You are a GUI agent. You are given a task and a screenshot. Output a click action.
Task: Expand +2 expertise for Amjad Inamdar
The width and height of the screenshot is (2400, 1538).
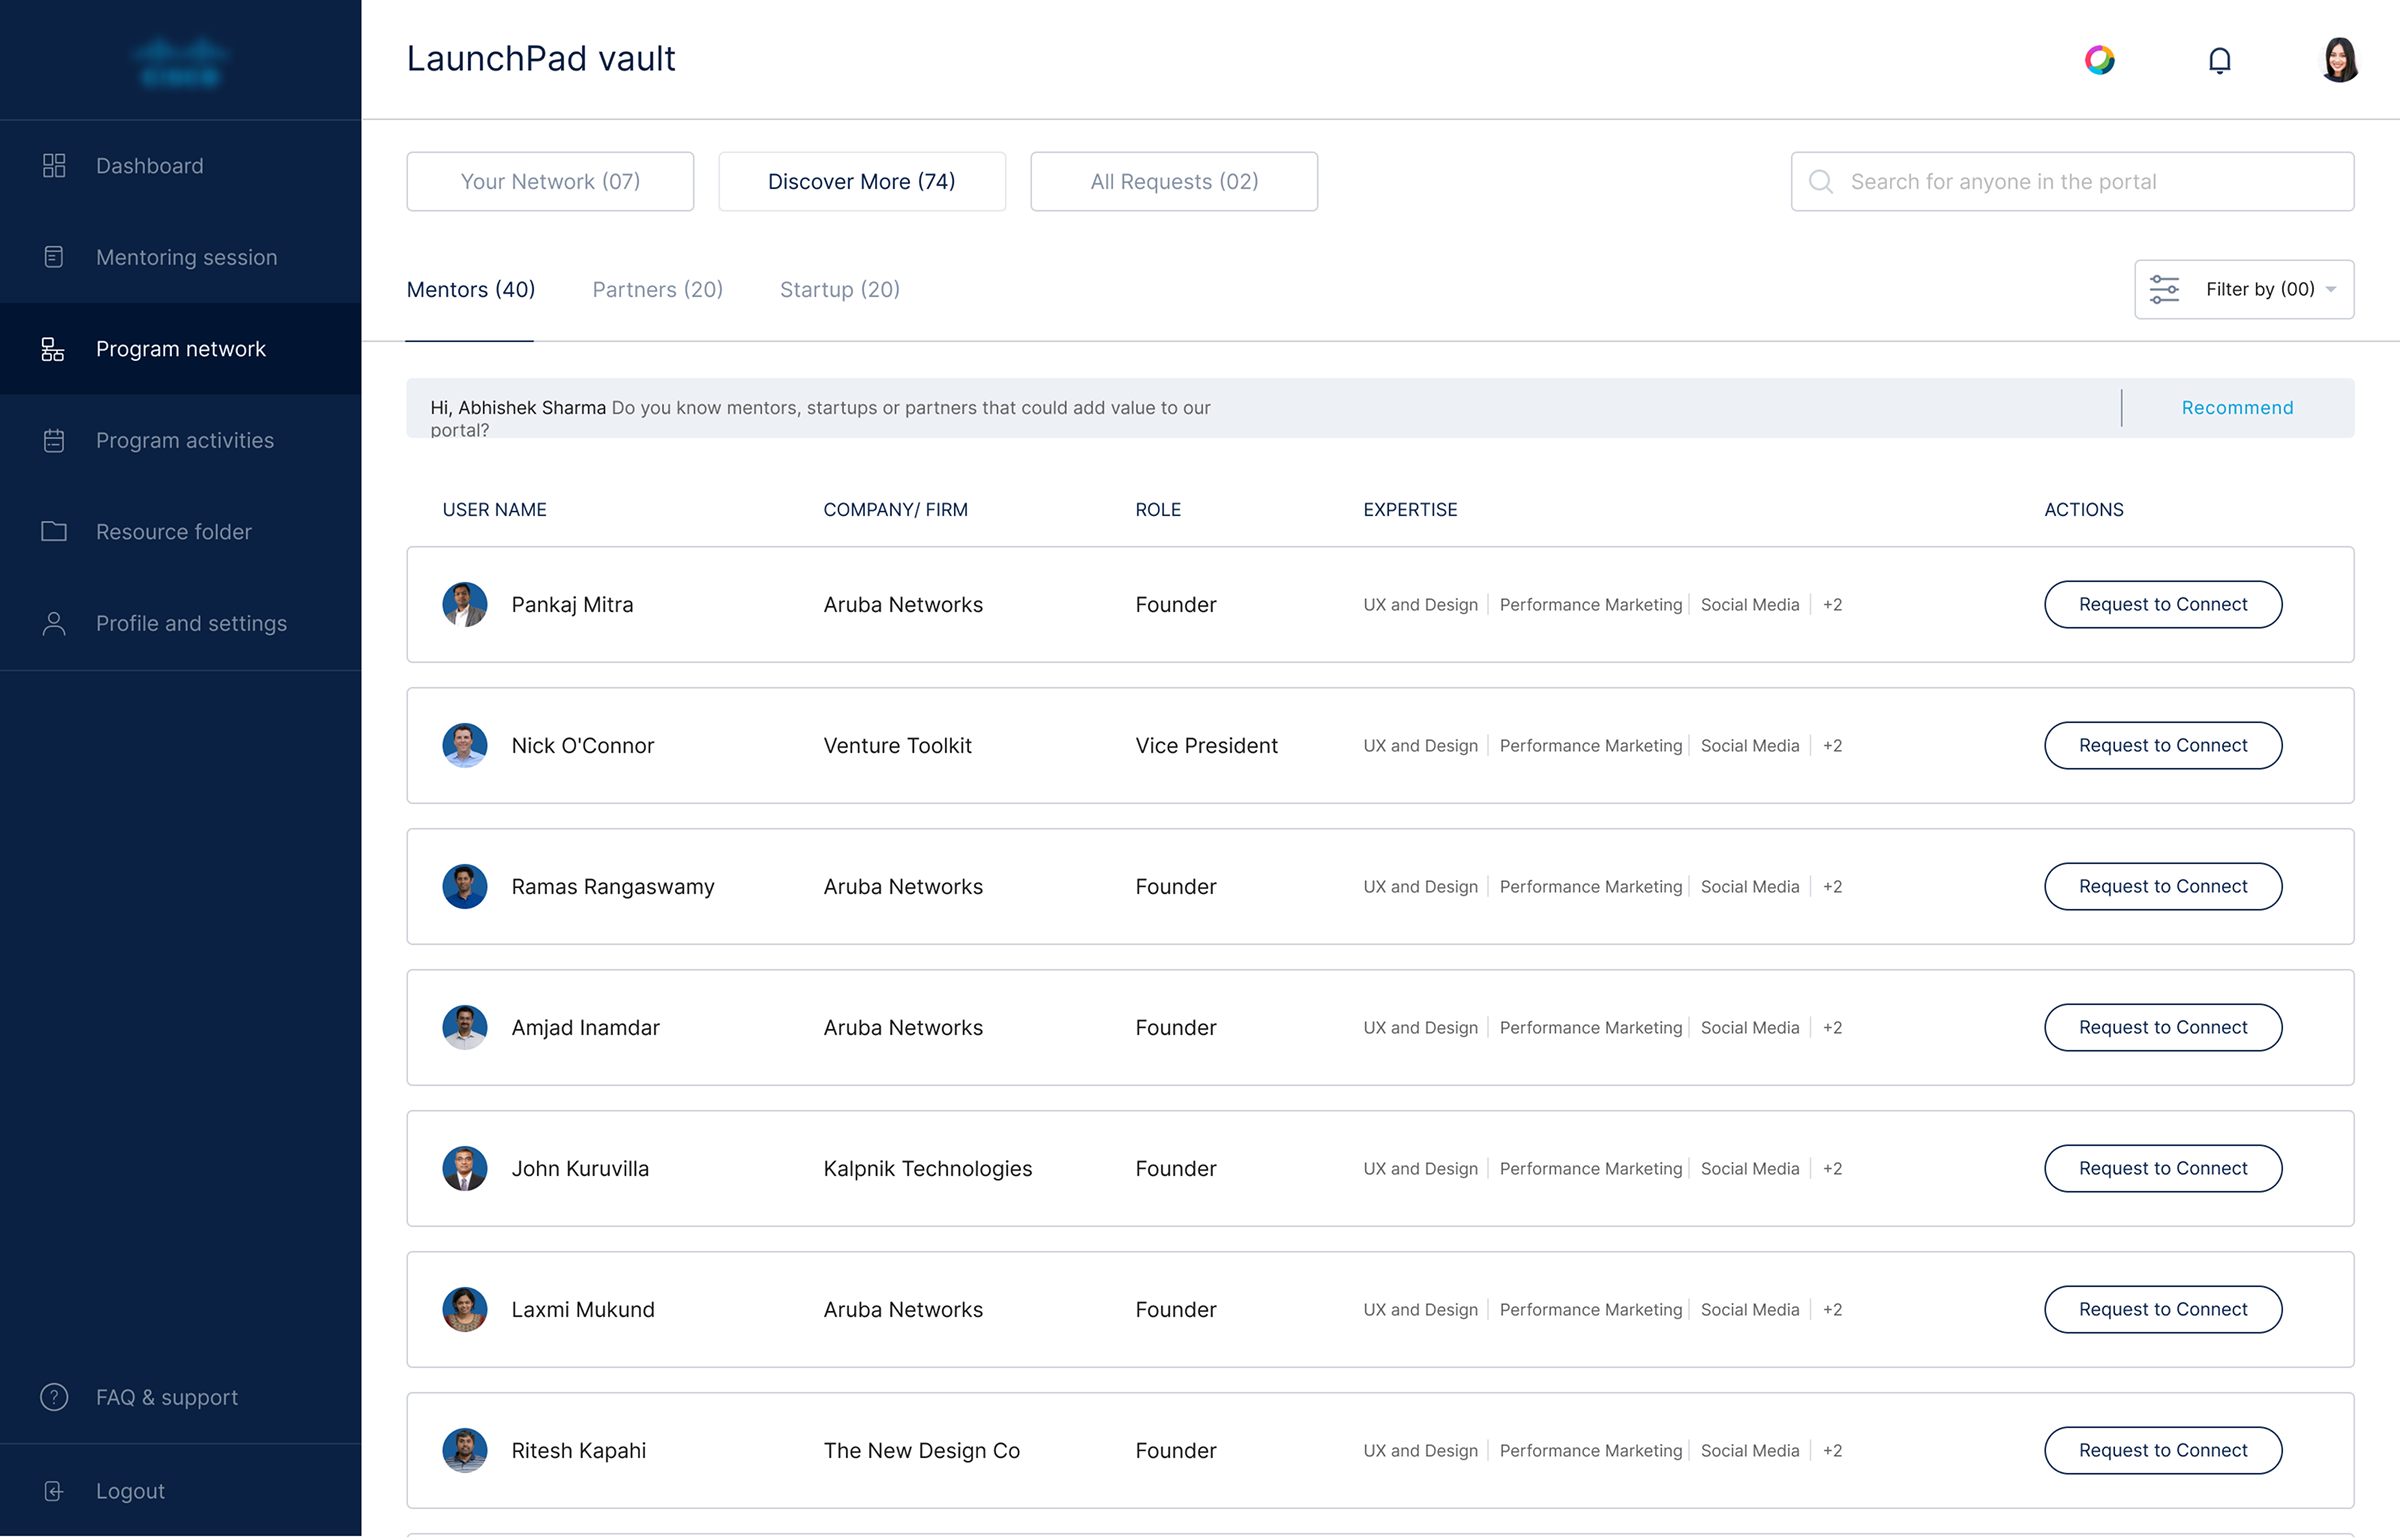point(1832,1028)
